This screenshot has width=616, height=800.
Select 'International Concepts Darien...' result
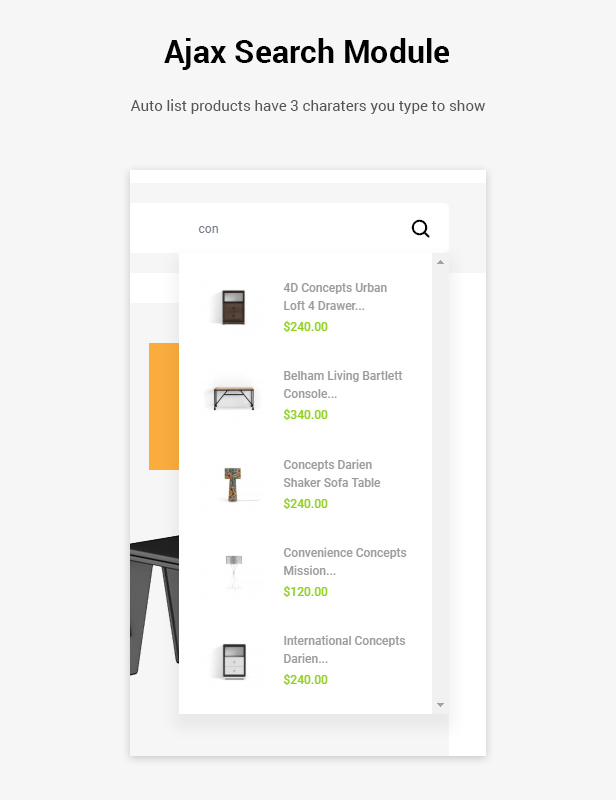(344, 649)
